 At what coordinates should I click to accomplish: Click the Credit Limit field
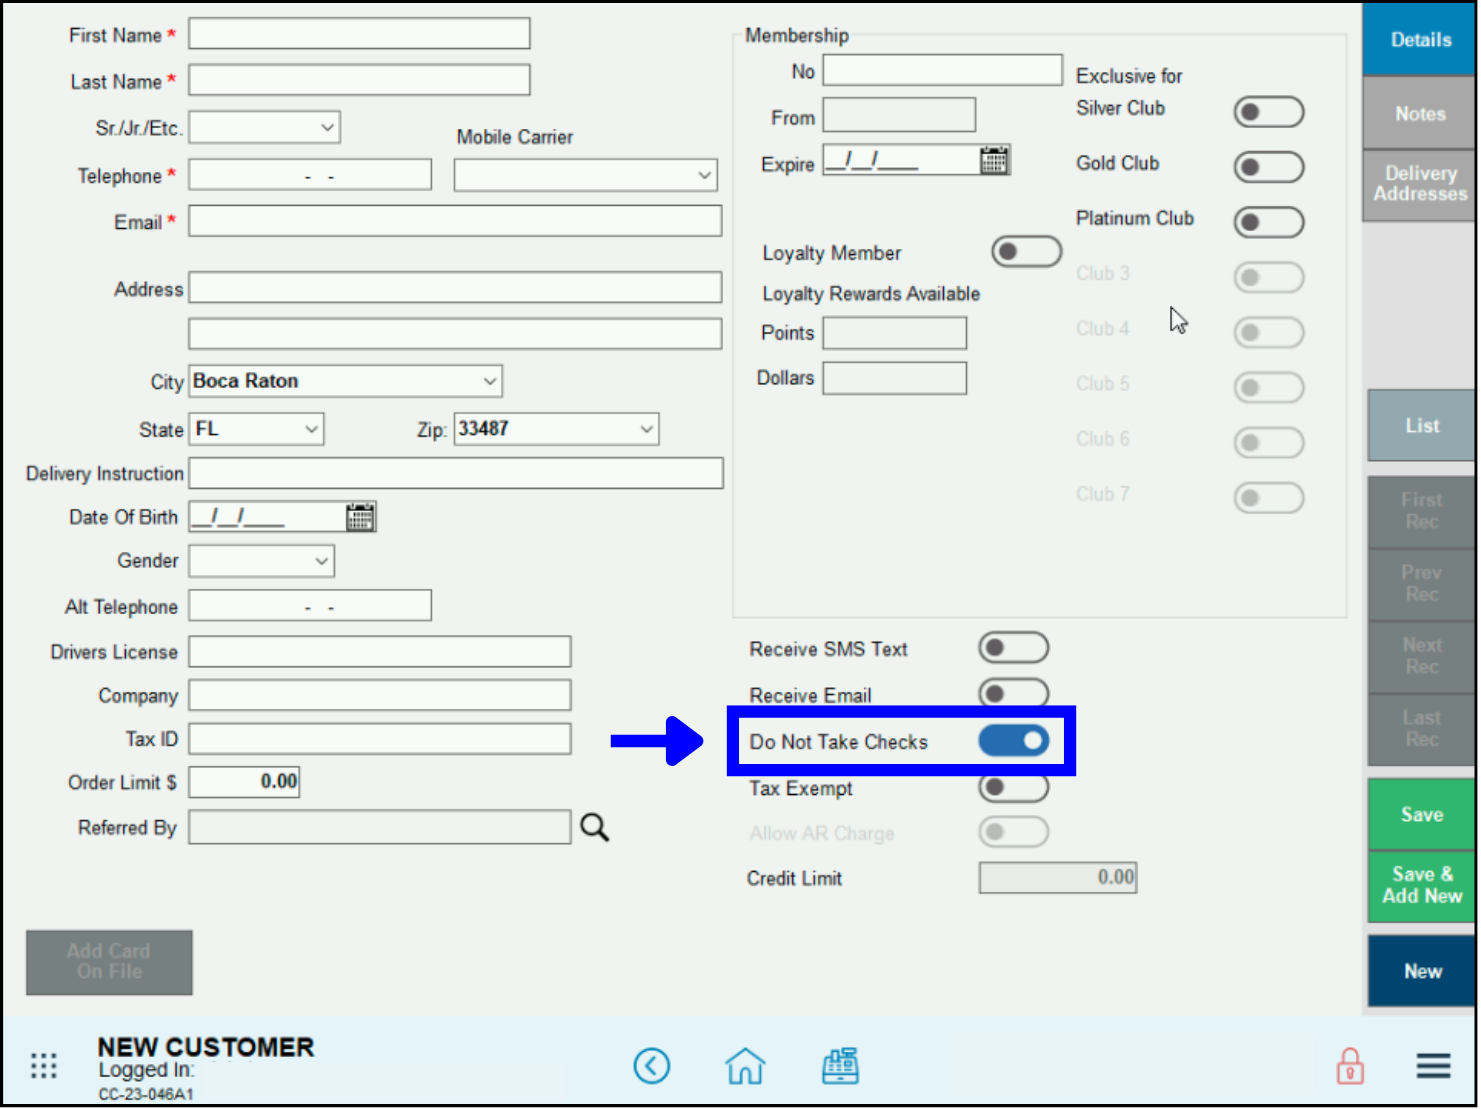click(1058, 877)
